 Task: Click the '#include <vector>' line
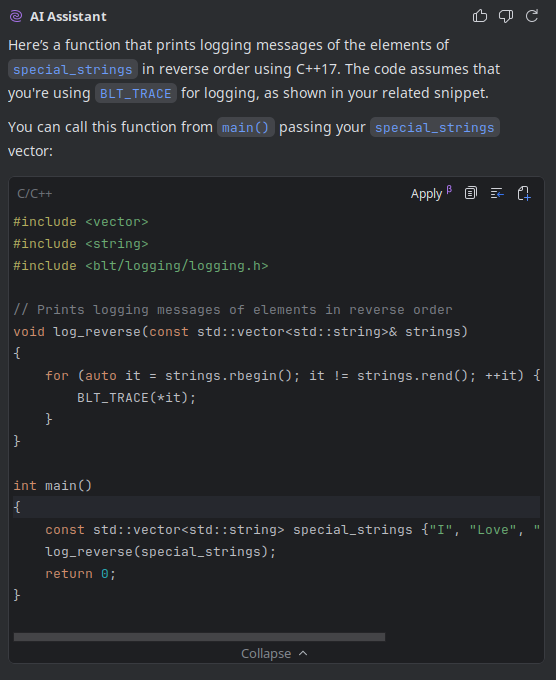click(81, 222)
